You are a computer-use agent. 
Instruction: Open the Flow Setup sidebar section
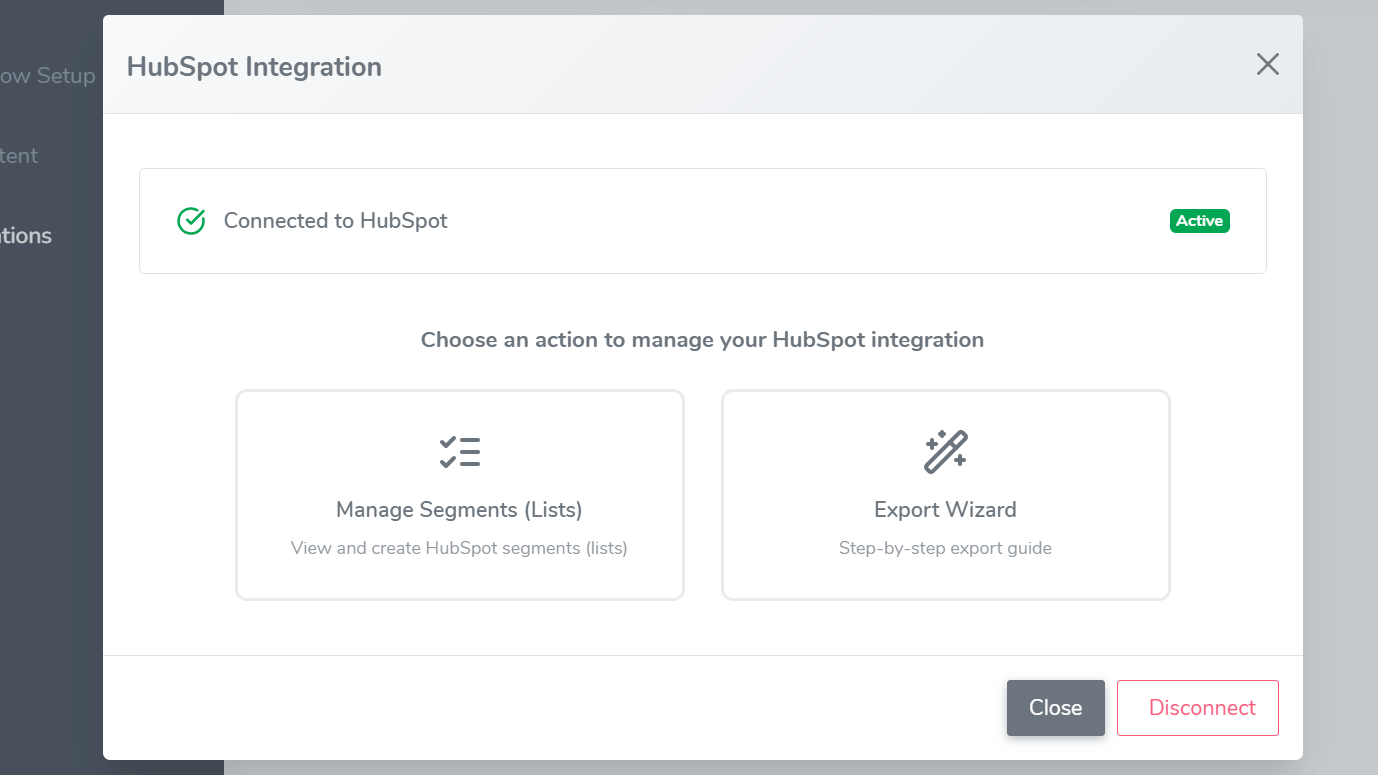pyautogui.click(x=48, y=75)
